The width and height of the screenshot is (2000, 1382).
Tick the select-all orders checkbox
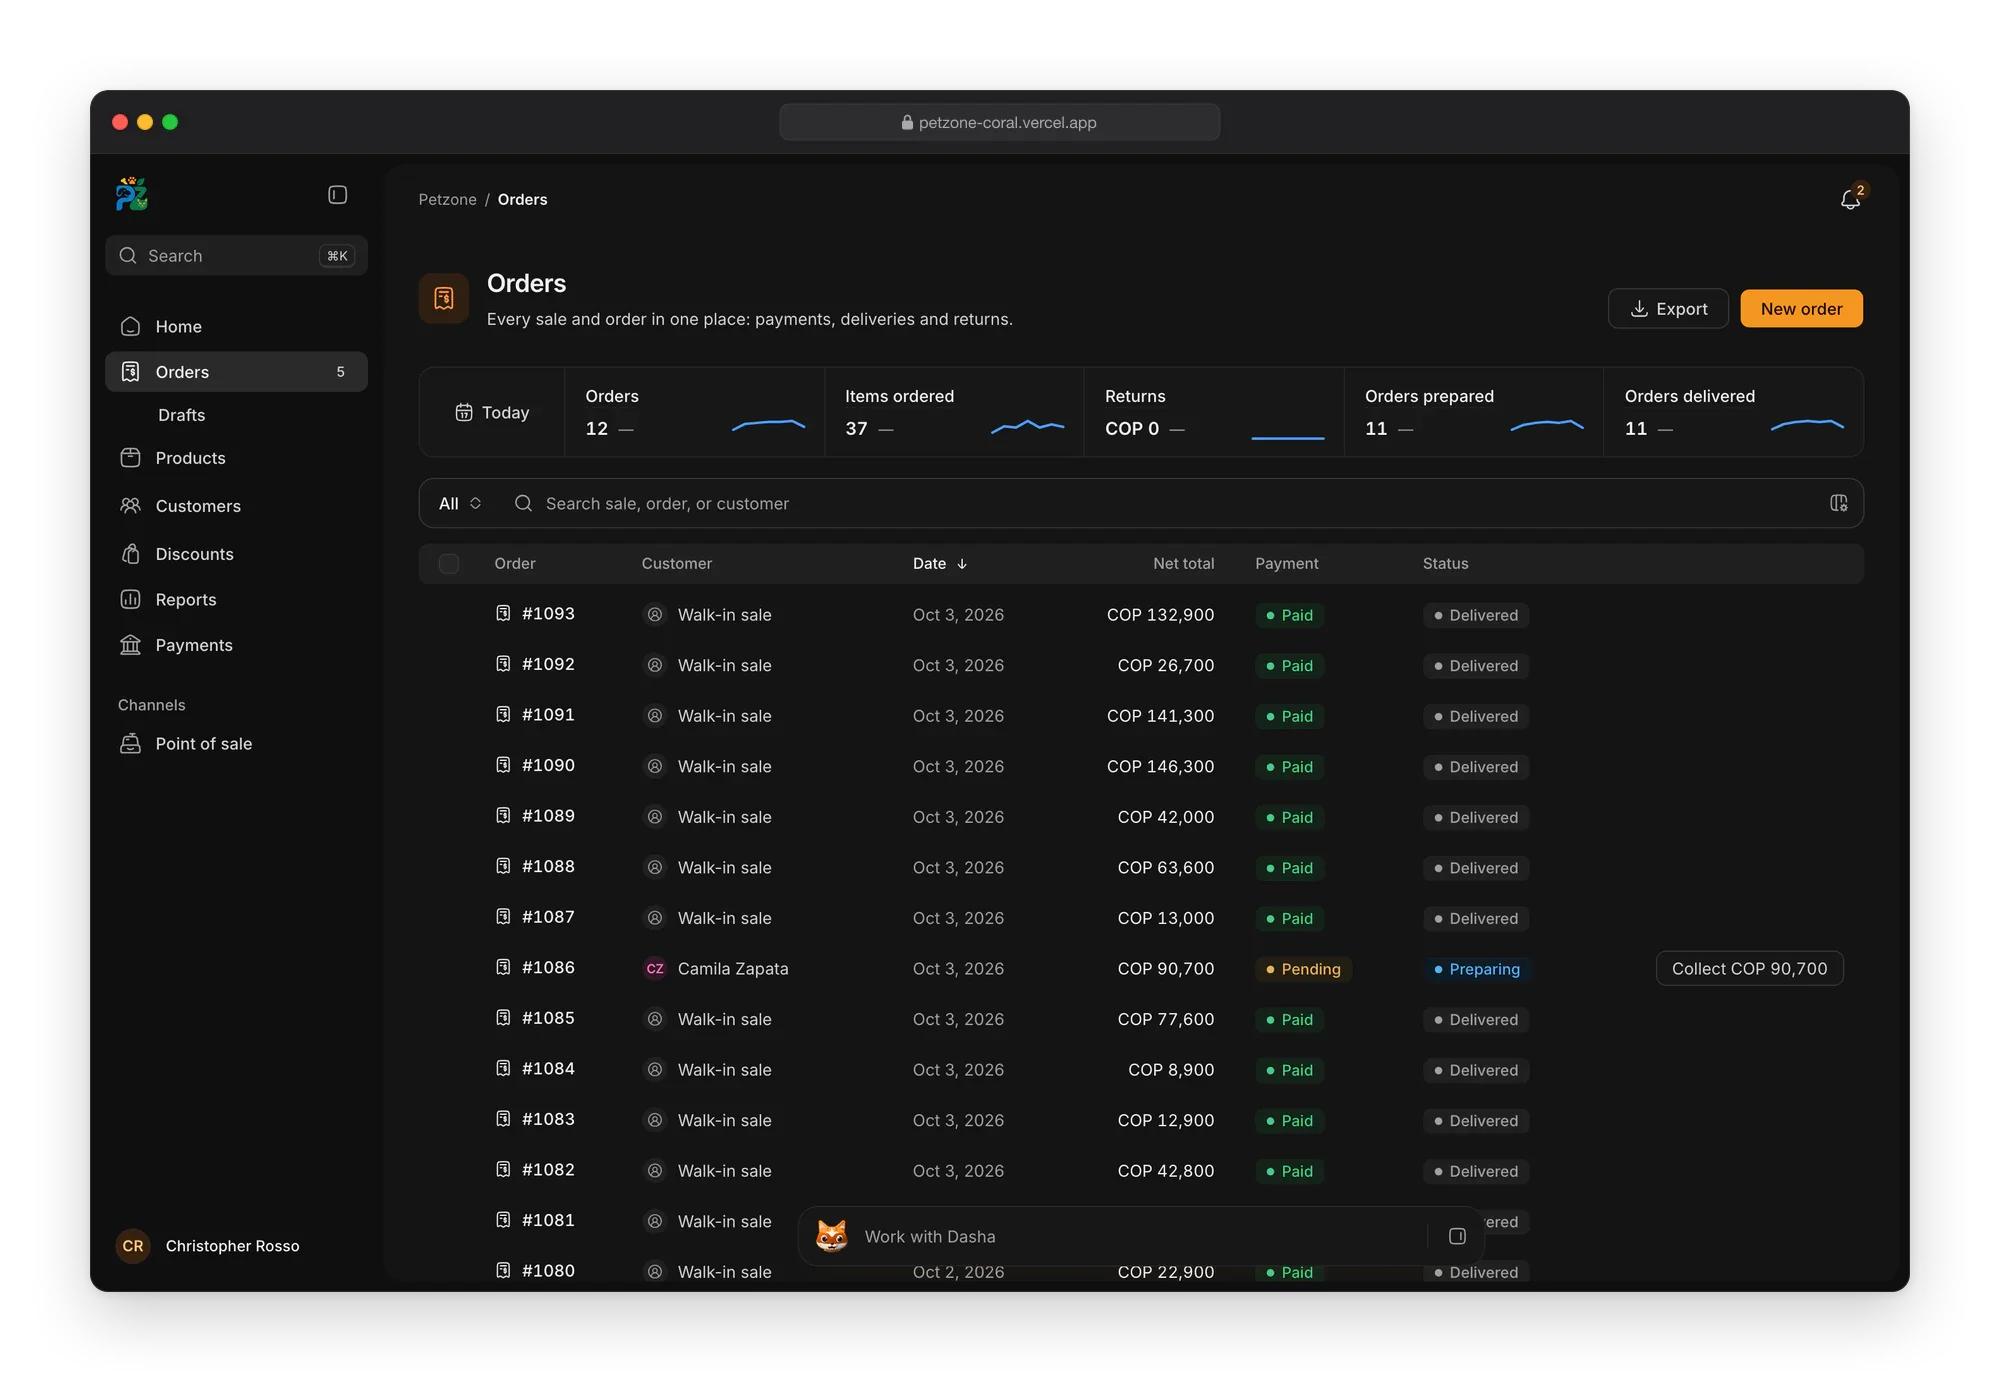(449, 564)
